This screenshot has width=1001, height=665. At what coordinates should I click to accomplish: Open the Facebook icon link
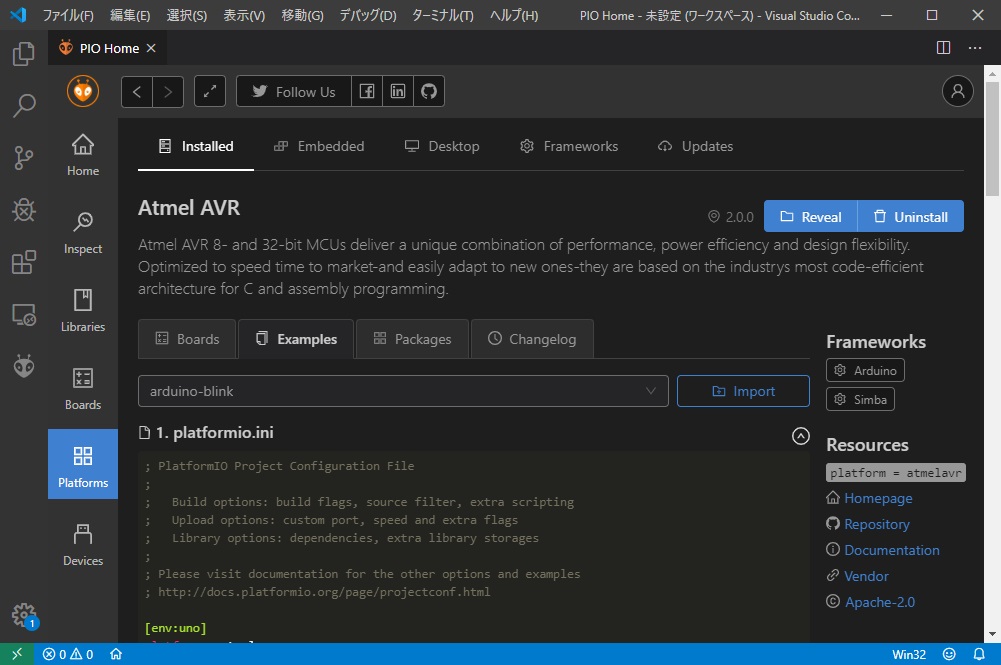coord(367,91)
